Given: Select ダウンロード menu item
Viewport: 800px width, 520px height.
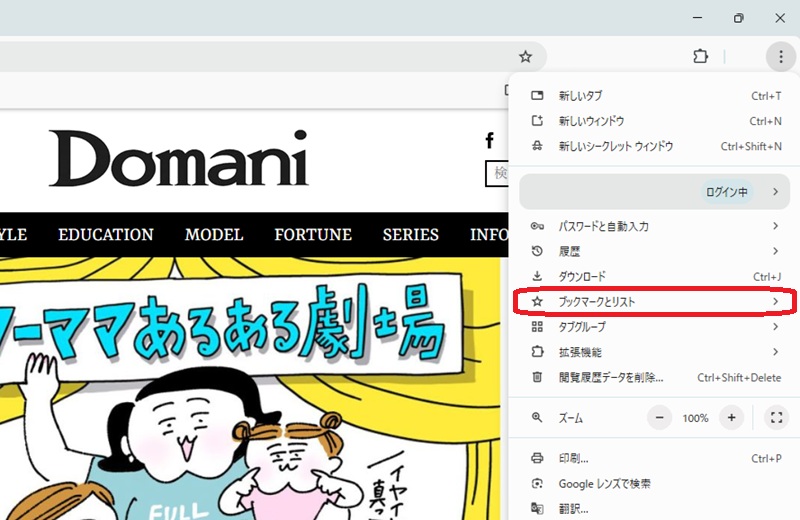Looking at the screenshot, I should (654, 277).
